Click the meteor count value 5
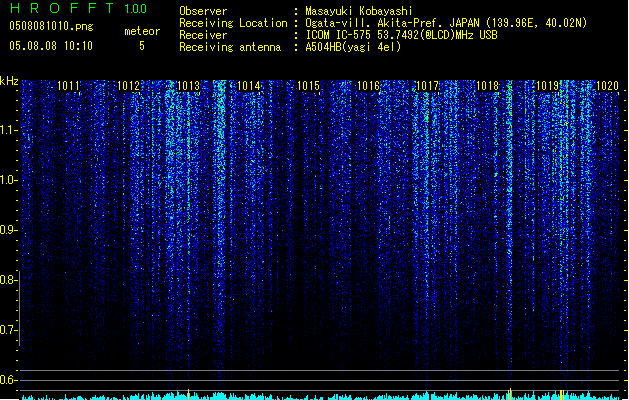 click(142, 46)
